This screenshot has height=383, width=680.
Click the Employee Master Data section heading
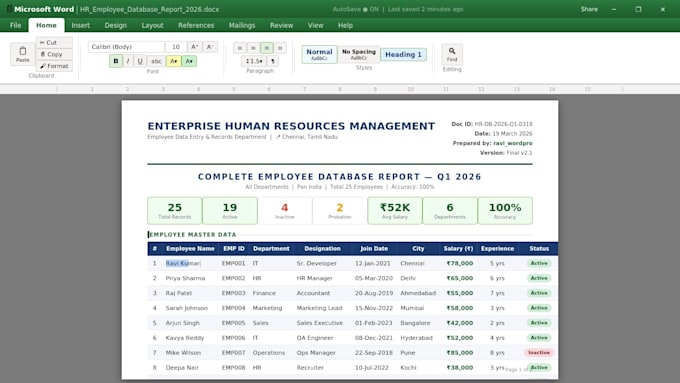pos(193,235)
